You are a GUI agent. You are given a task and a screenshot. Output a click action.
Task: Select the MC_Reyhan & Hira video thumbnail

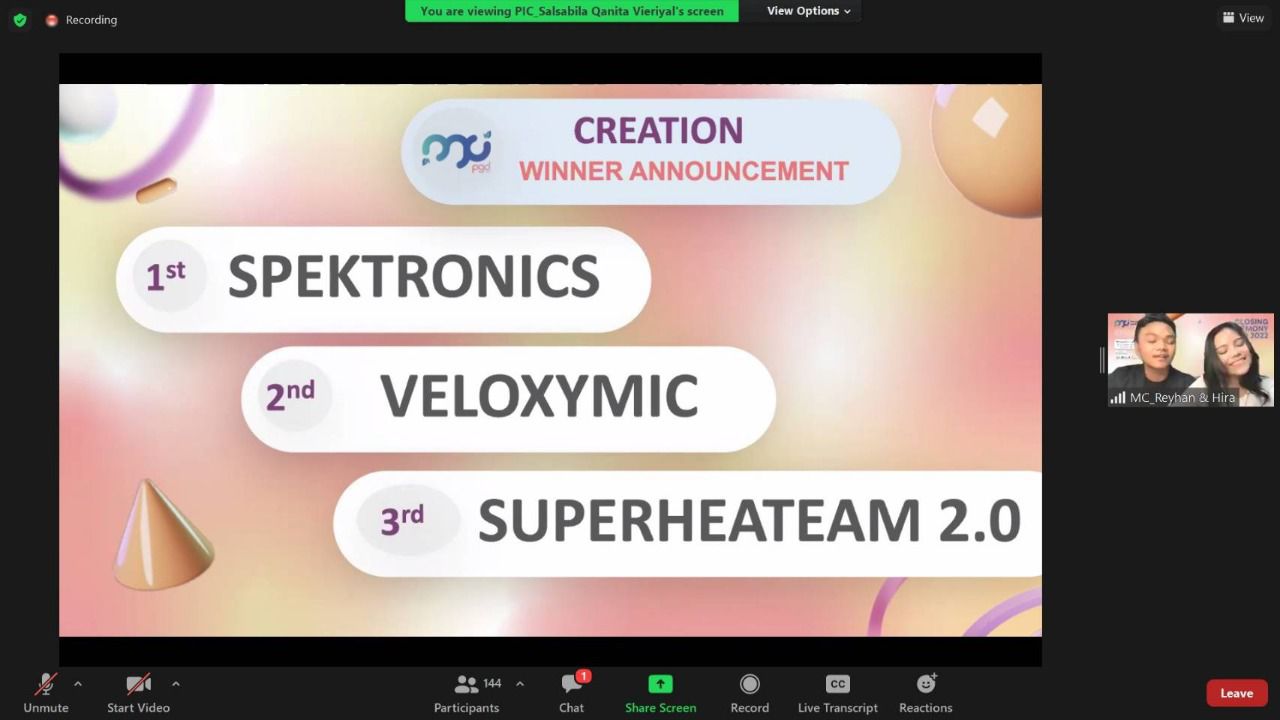tap(1190, 360)
